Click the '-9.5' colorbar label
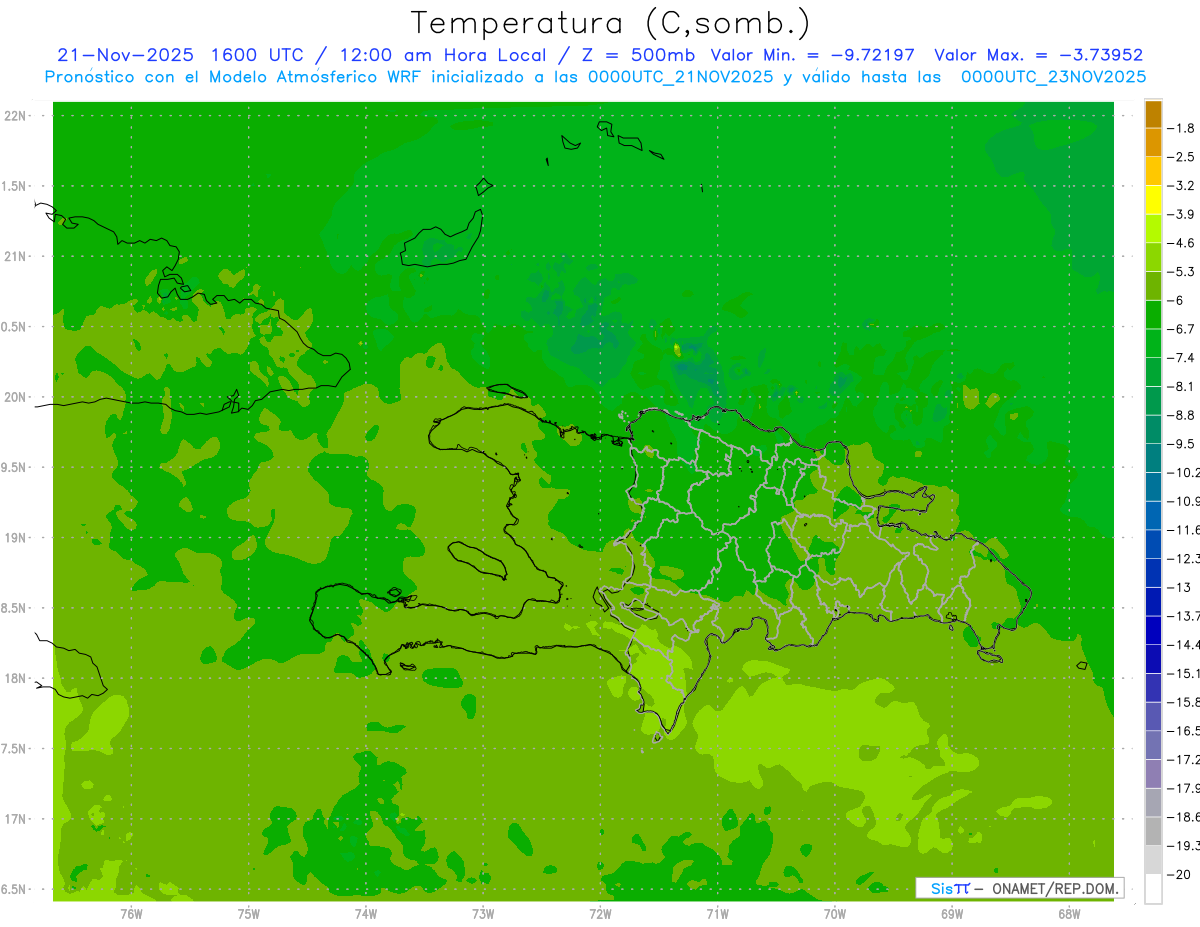The width and height of the screenshot is (1200, 927). pyautogui.click(x=1181, y=444)
